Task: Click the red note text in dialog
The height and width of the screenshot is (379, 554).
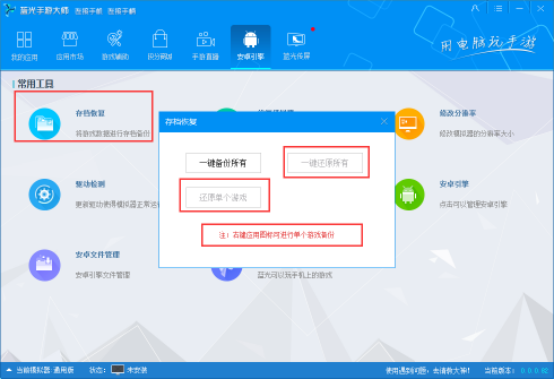Action: pyautogui.click(x=277, y=235)
